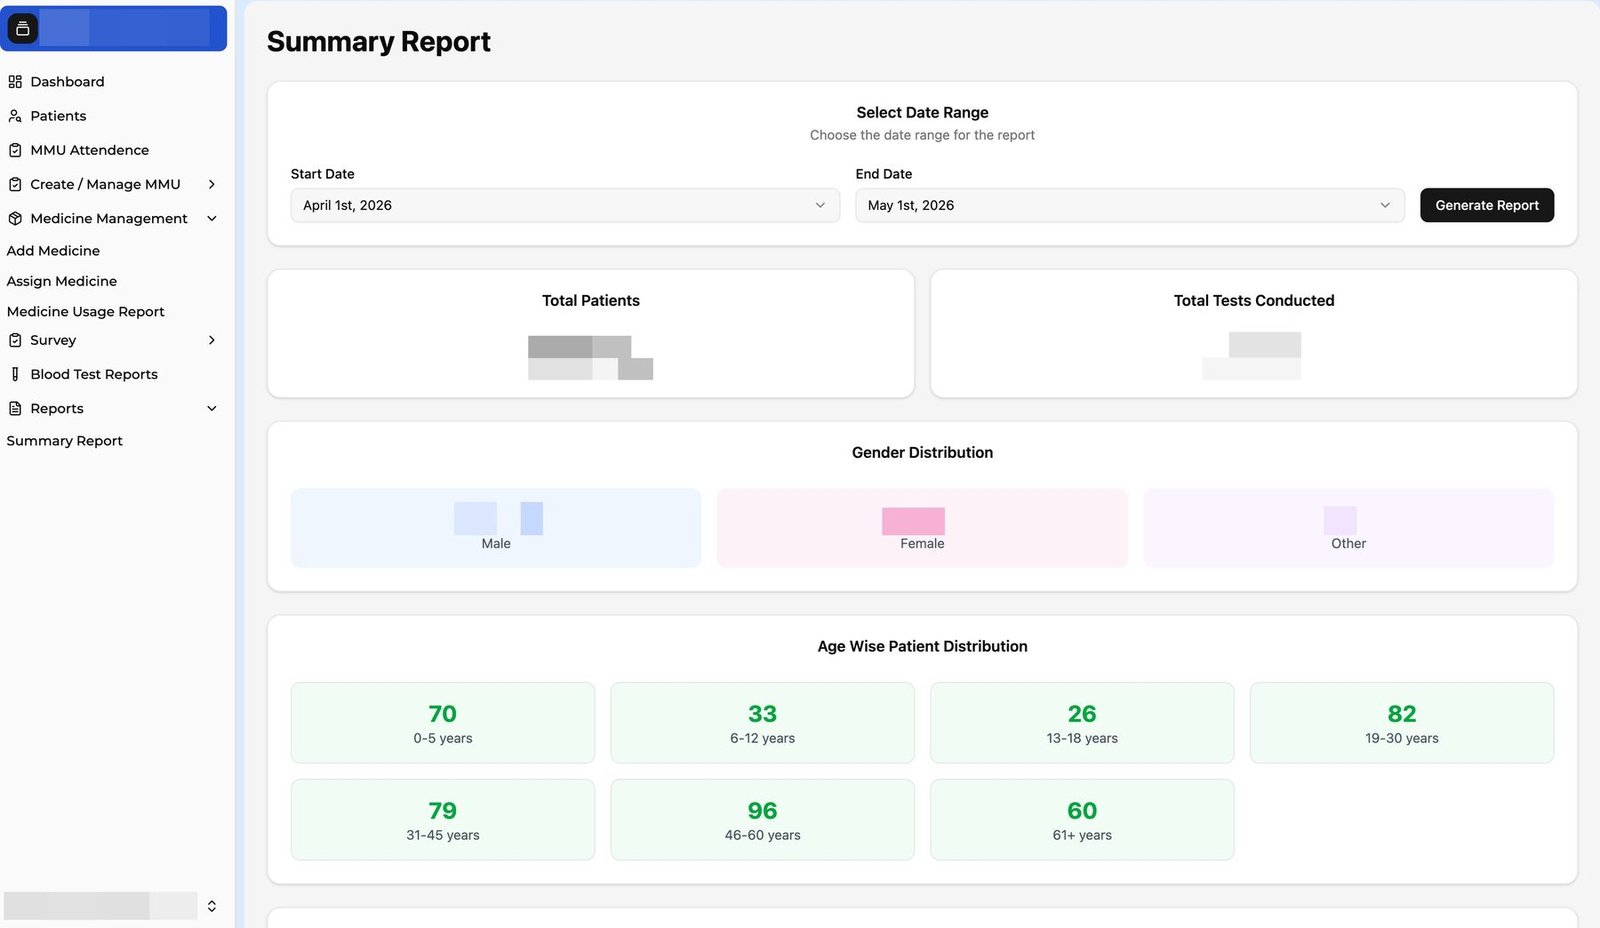Click the Summary Report page heading
This screenshot has height=928, width=1600.
point(379,42)
